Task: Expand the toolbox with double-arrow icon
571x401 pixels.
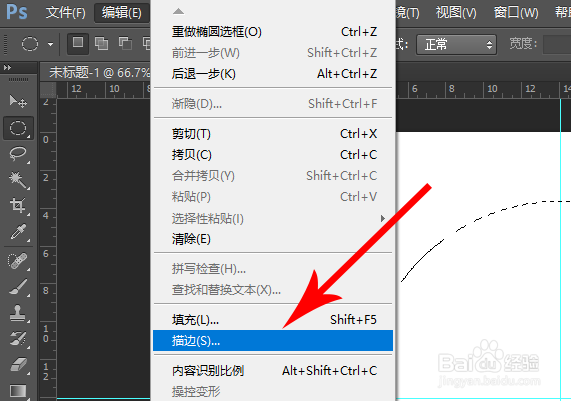Action: tap(7, 67)
